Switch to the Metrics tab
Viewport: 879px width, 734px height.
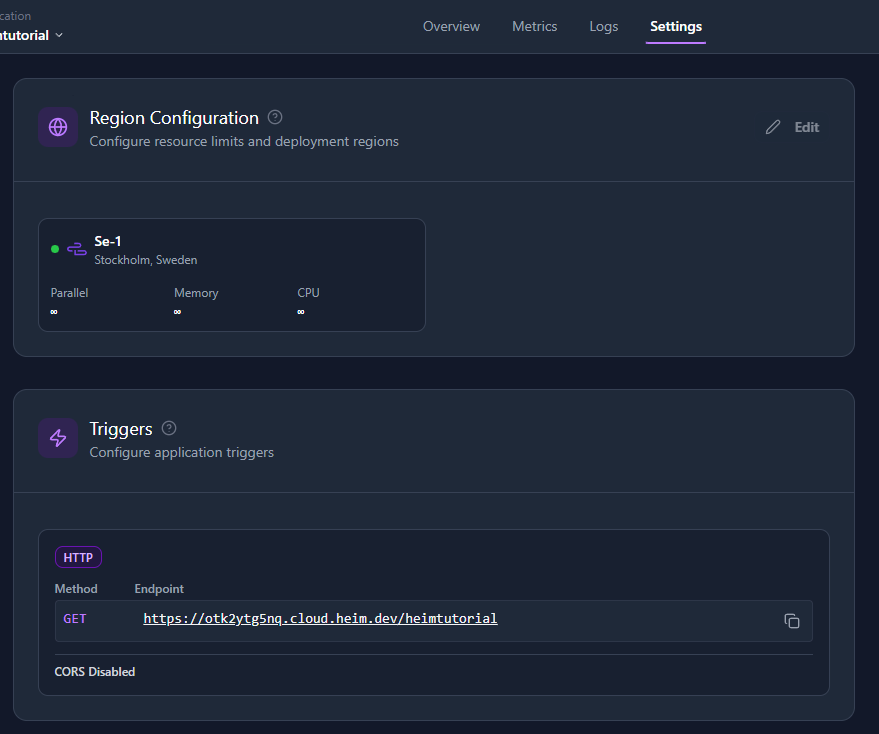pos(534,26)
